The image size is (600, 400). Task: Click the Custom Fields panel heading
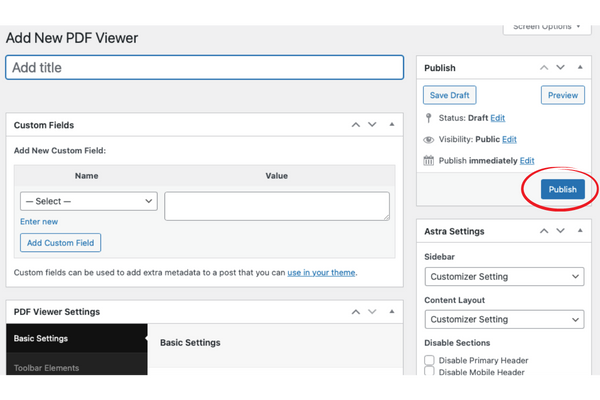point(44,125)
